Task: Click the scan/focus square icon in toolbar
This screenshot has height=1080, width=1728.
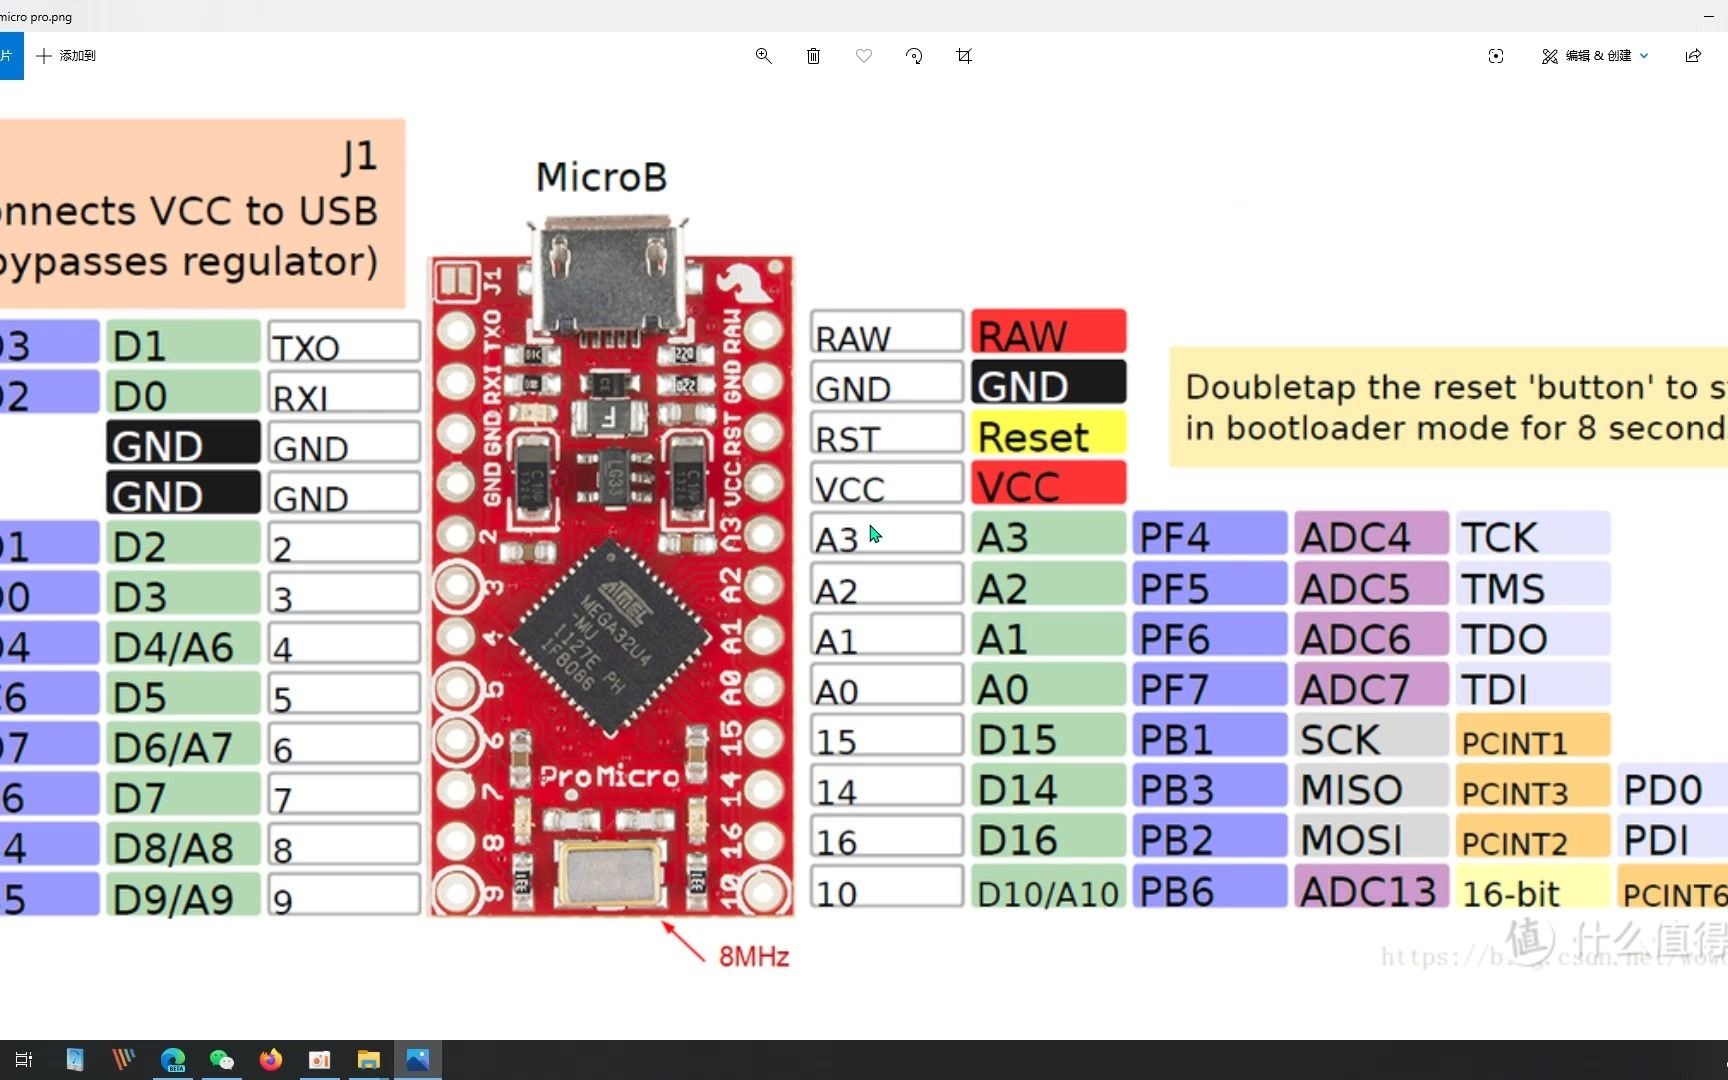Action: click(x=1496, y=56)
